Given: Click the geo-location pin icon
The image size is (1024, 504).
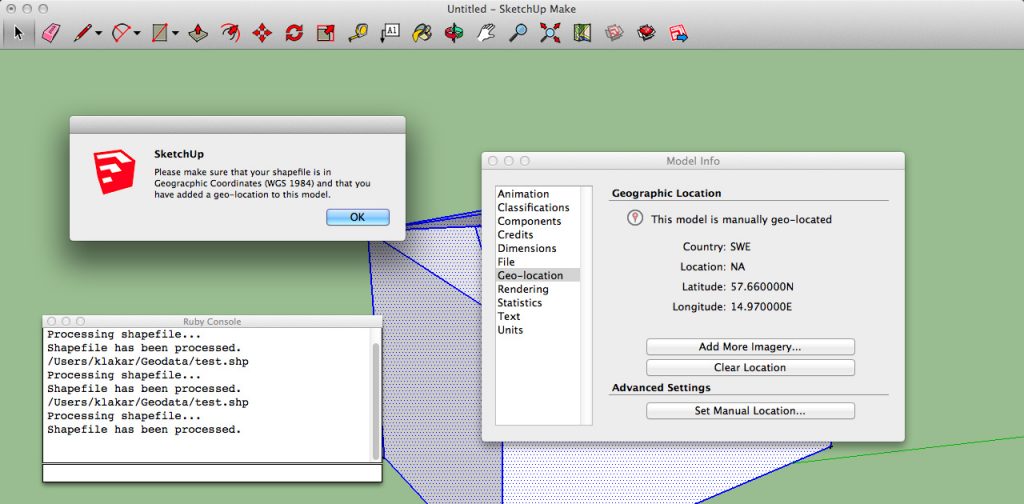Looking at the screenshot, I should 635,219.
